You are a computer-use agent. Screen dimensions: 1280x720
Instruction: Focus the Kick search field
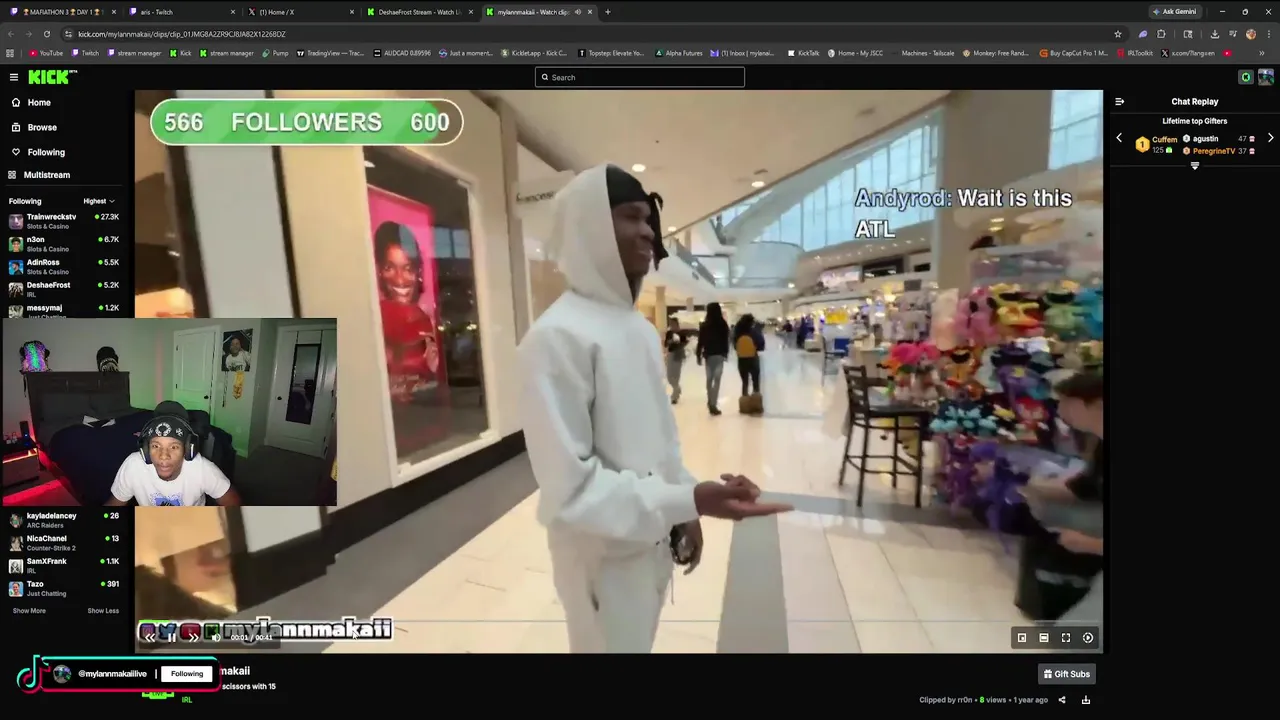tap(640, 77)
